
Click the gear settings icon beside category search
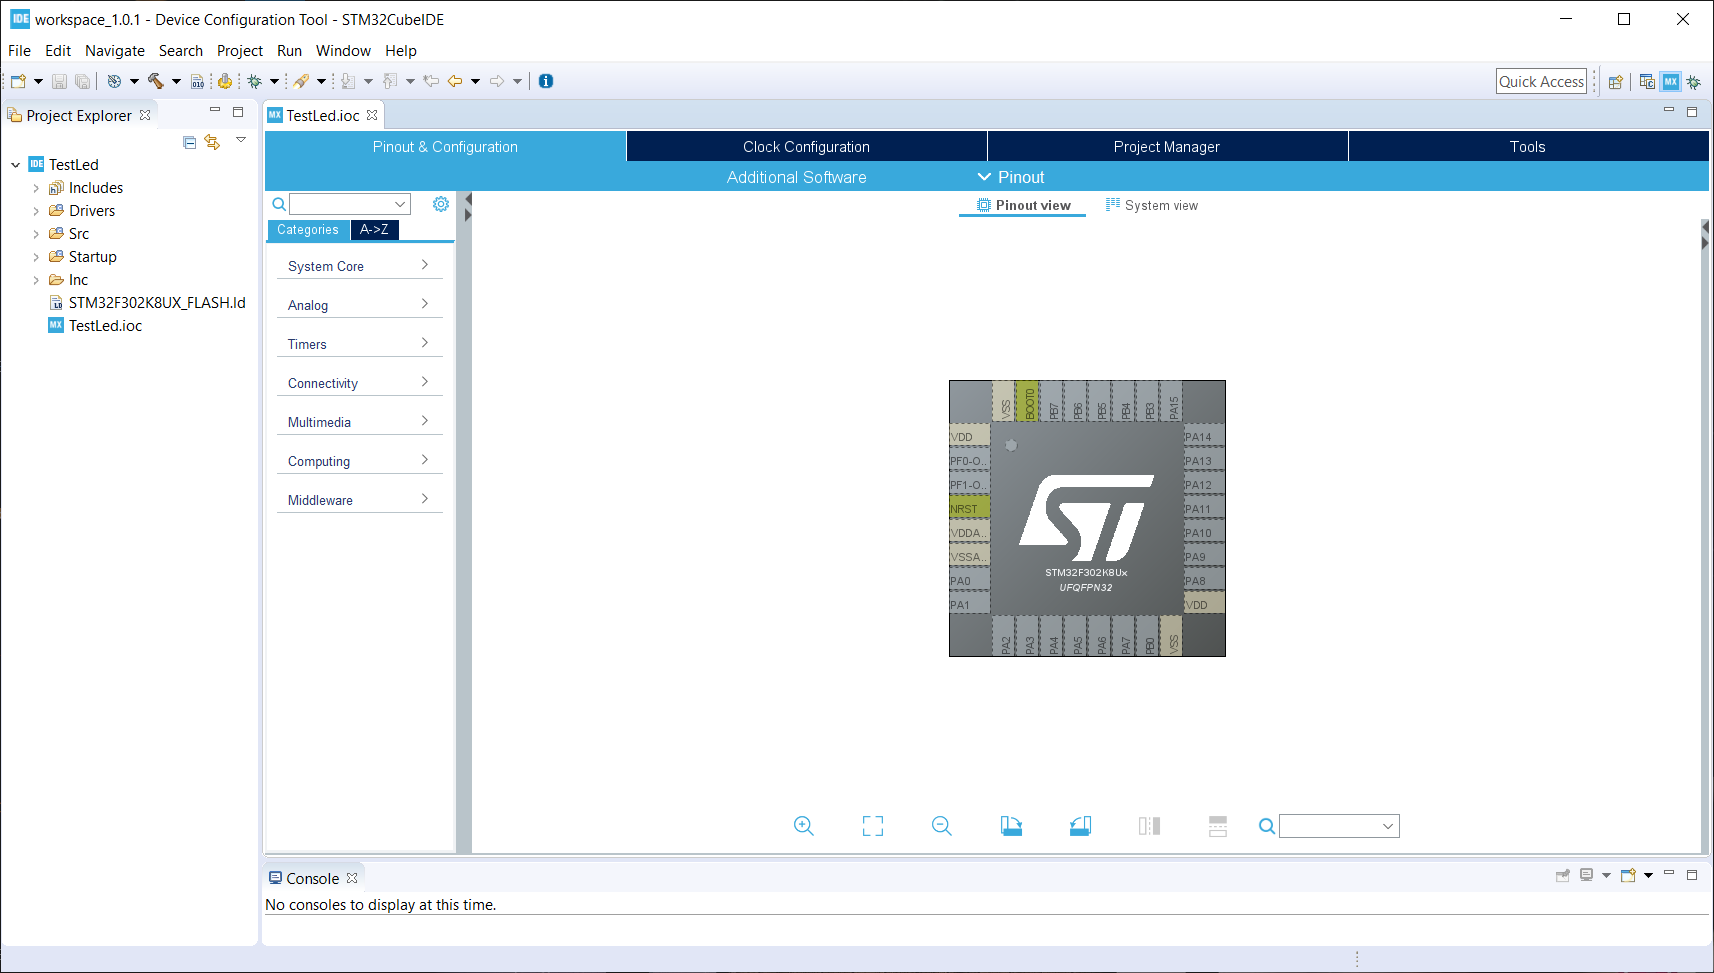[x=441, y=204]
